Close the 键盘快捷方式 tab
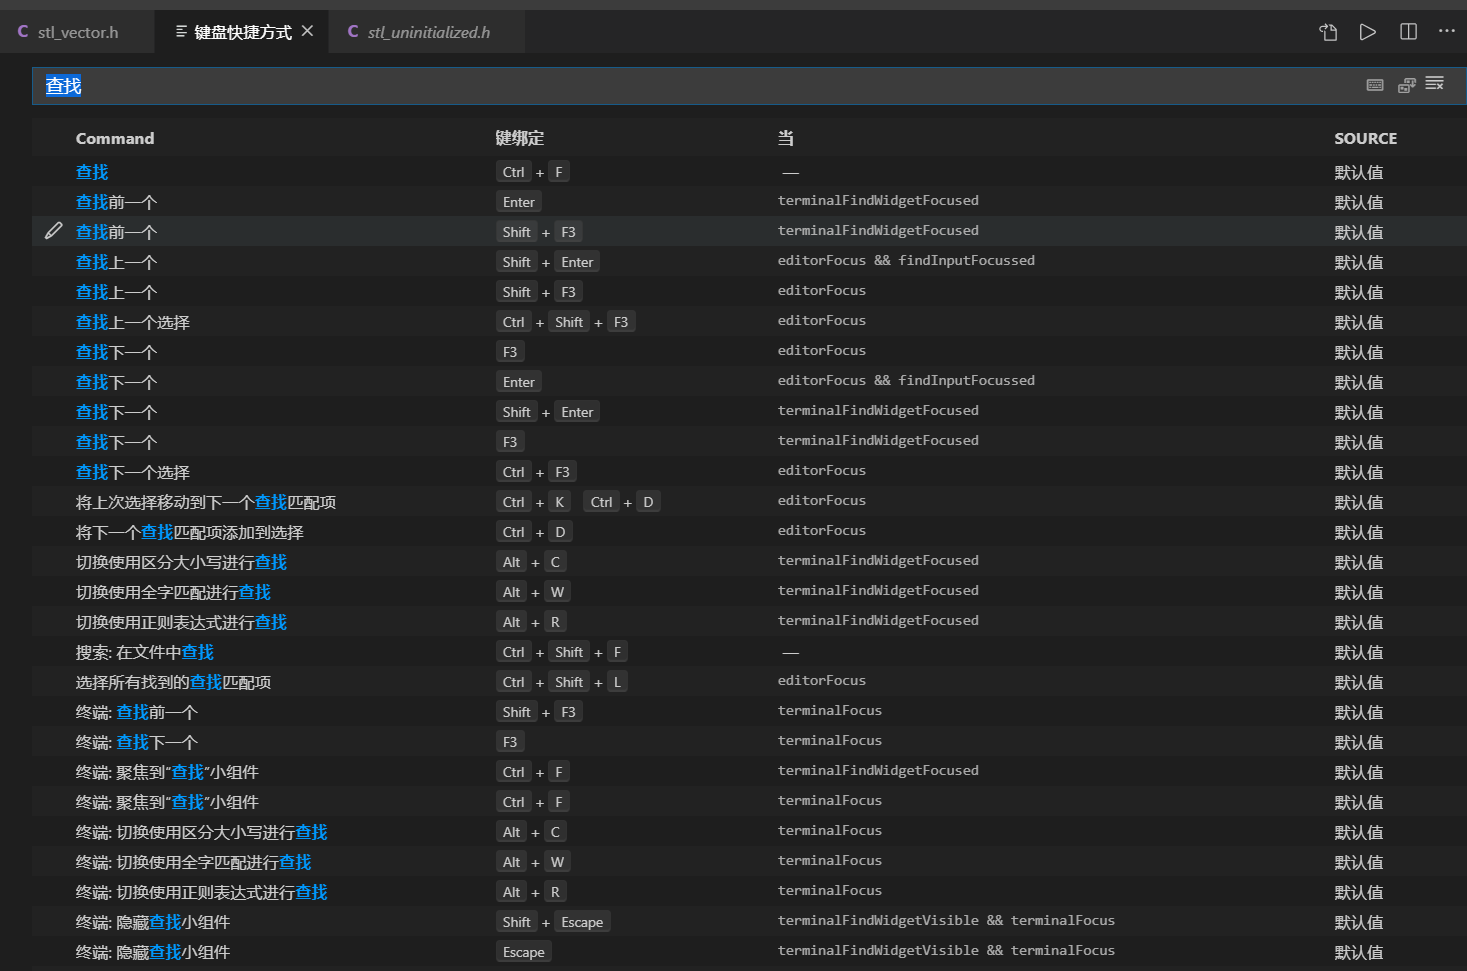 [x=306, y=30]
